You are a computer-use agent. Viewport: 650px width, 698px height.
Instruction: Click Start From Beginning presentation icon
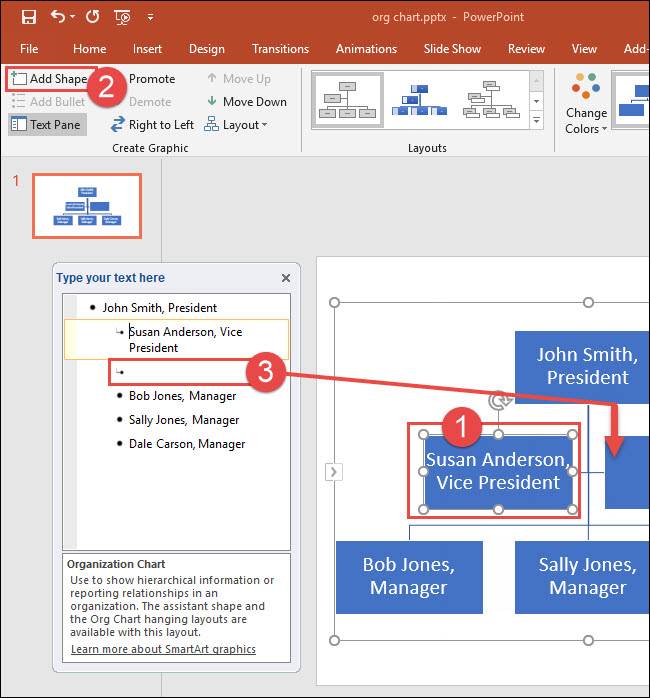point(123,16)
